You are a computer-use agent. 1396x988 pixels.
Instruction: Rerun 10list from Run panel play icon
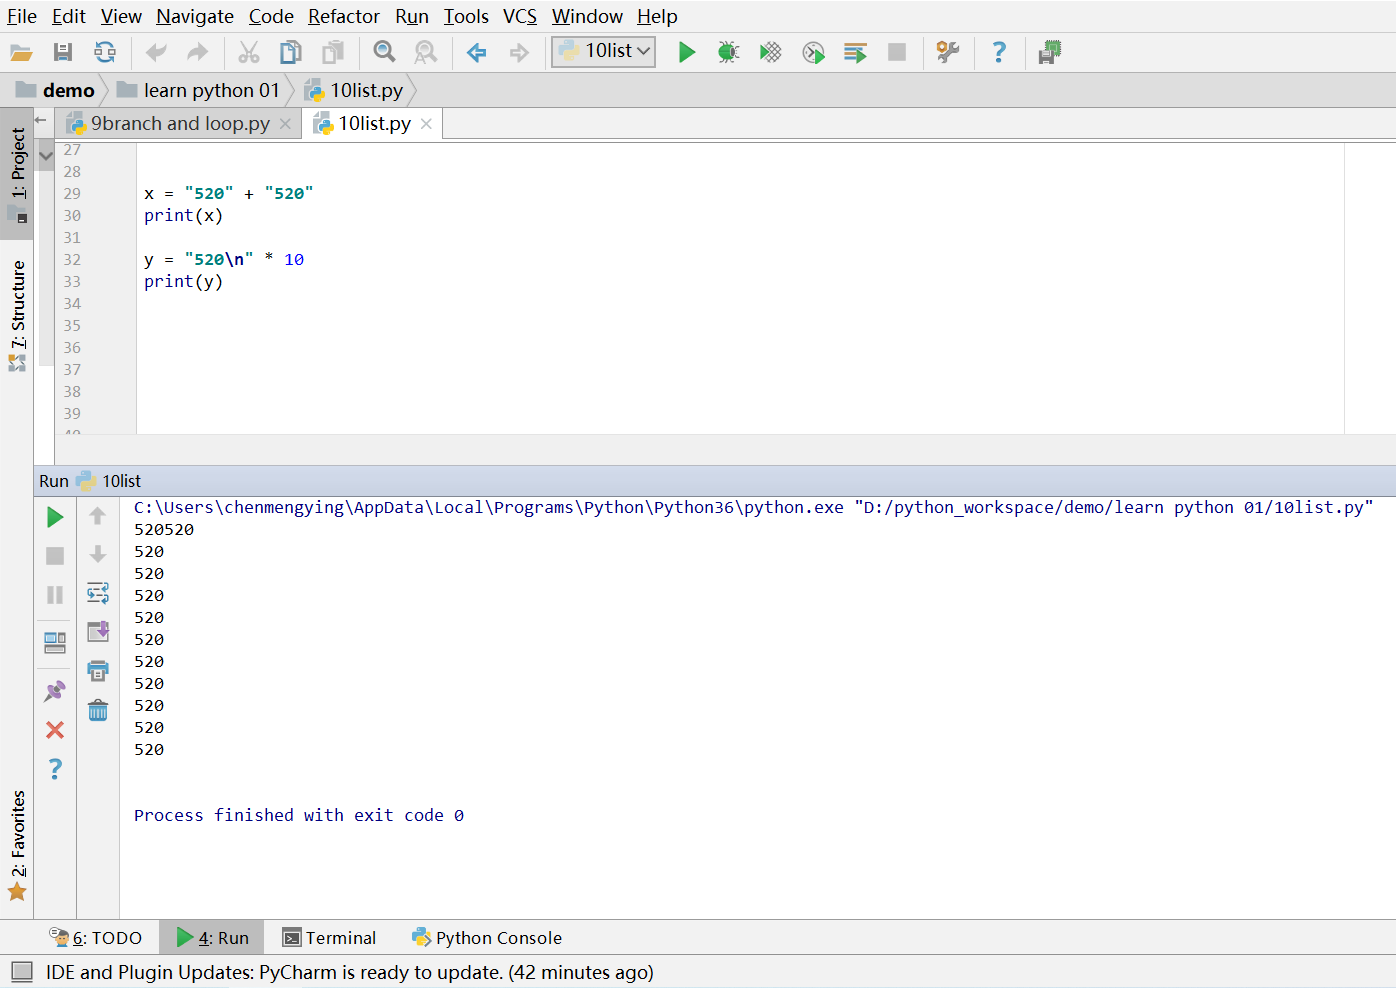pos(55,517)
